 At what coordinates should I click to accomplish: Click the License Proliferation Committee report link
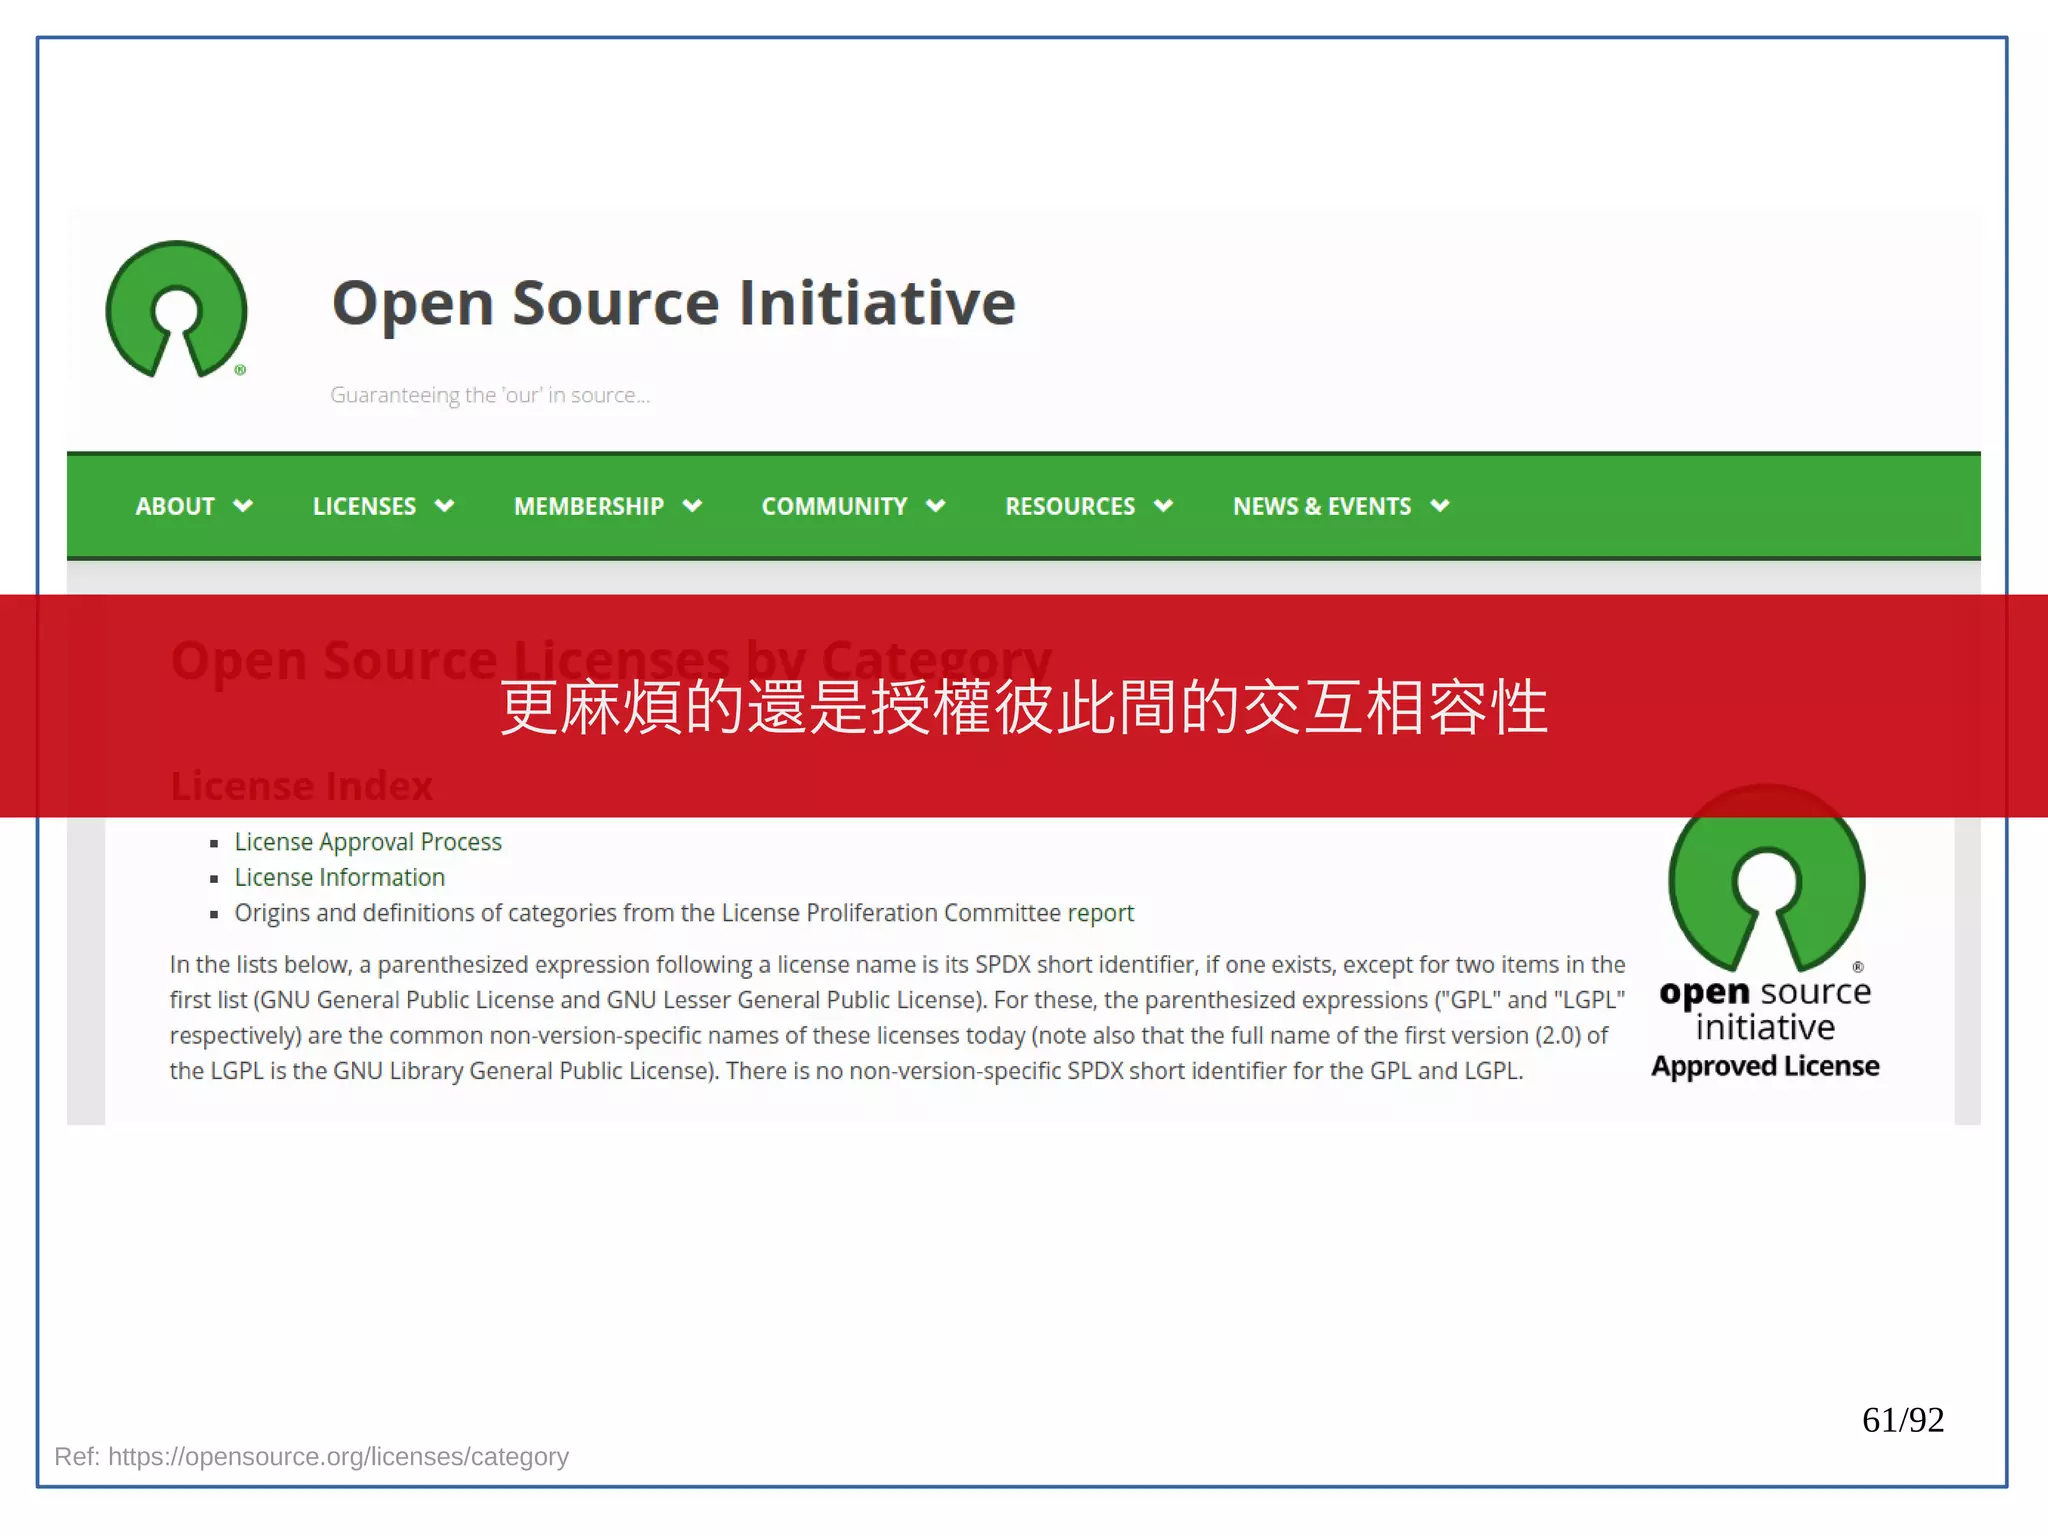point(1100,913)
